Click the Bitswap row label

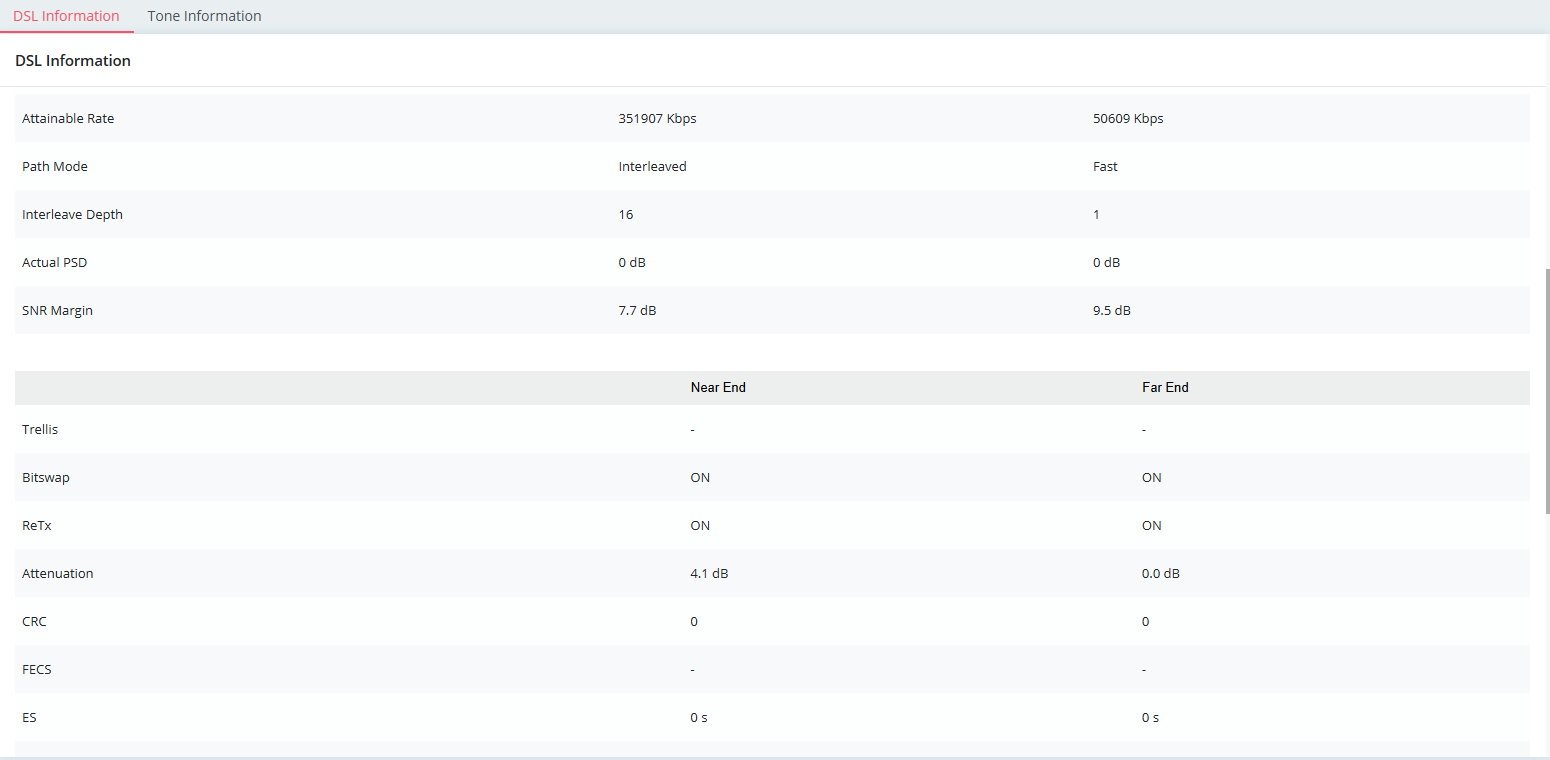coord(46,477)
